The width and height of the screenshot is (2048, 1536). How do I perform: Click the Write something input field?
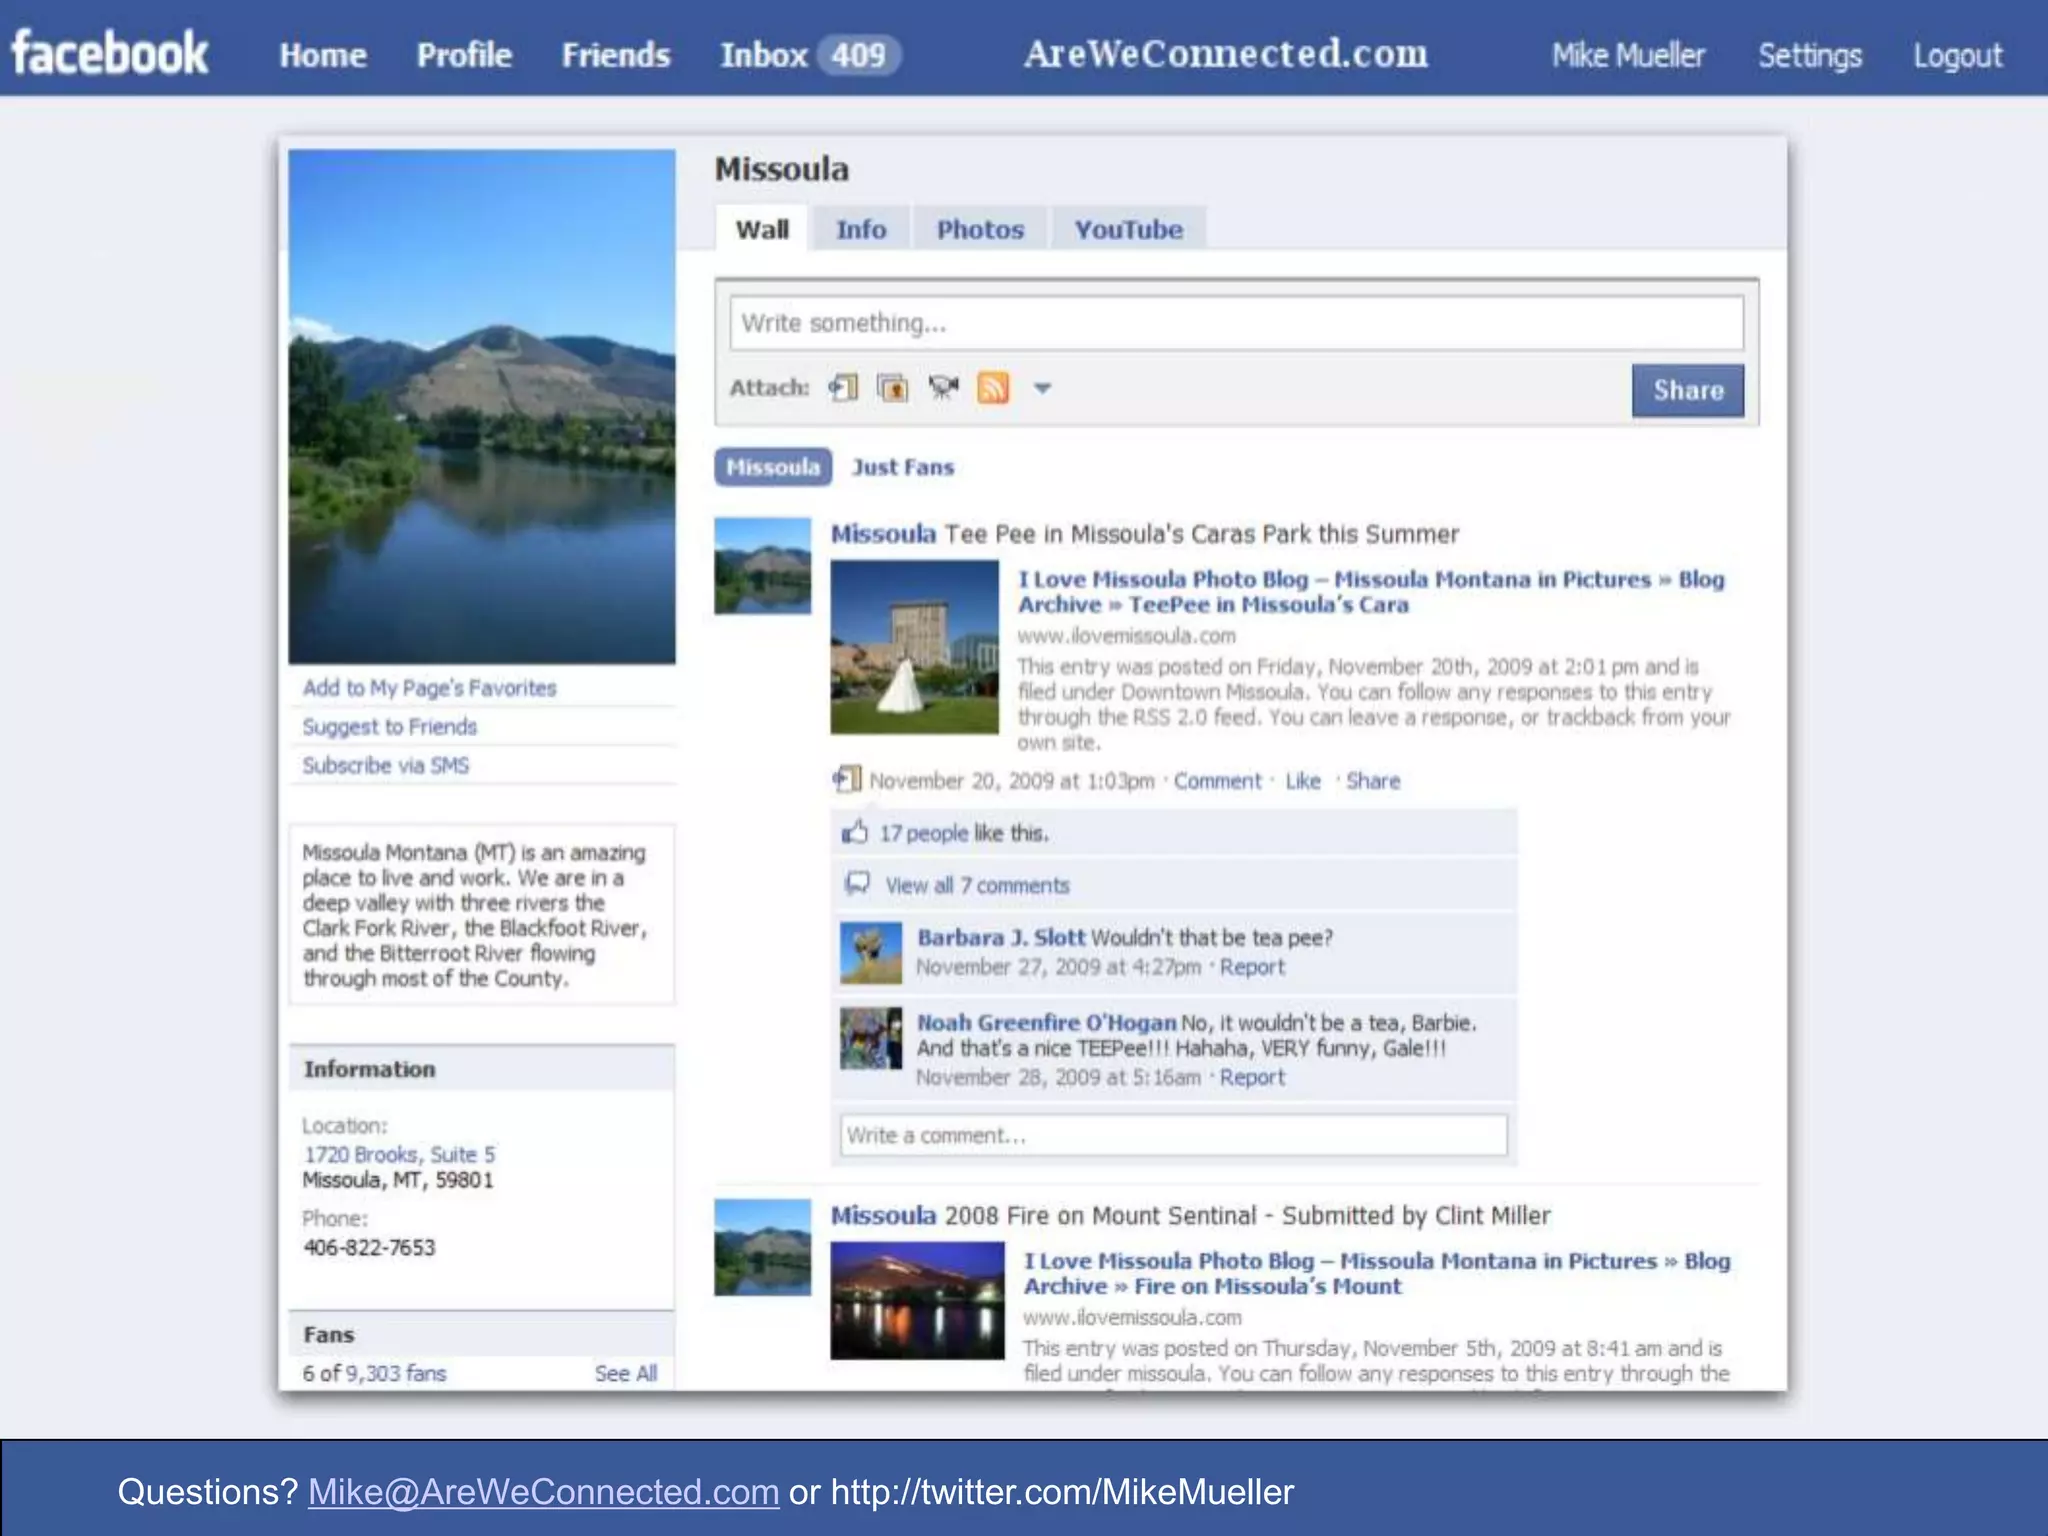click(1235, 323)
